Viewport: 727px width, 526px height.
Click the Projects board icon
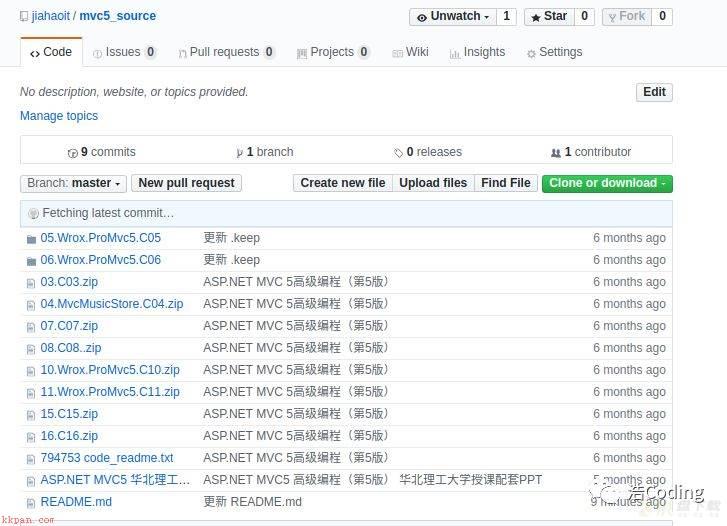click(x=301, y=54)
